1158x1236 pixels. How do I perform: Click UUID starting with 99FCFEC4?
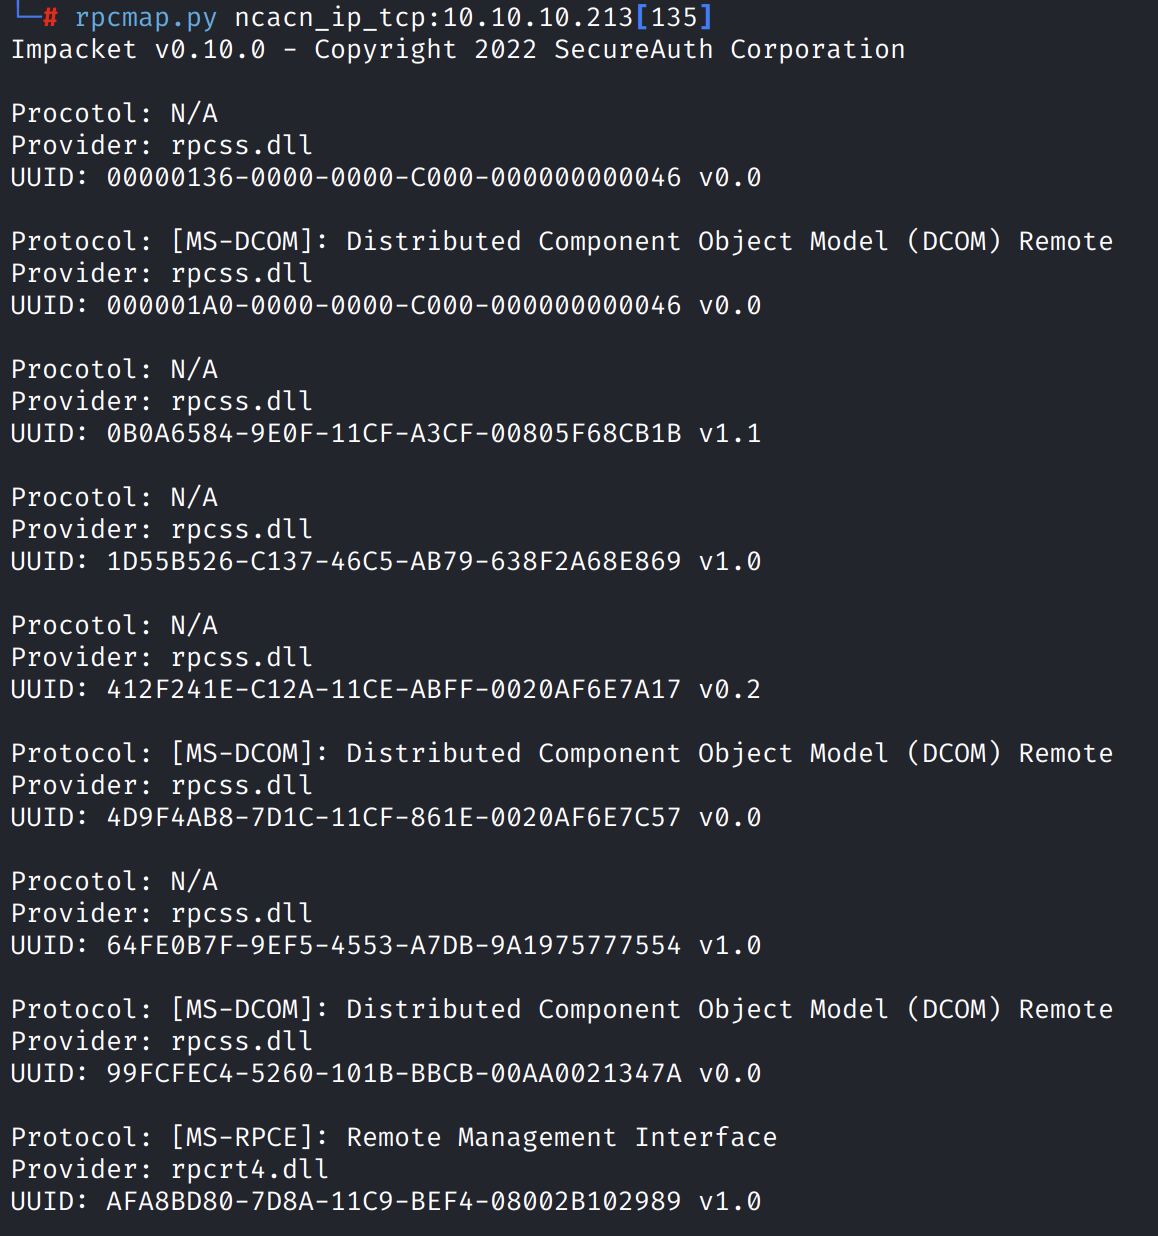click(393, 1074)
